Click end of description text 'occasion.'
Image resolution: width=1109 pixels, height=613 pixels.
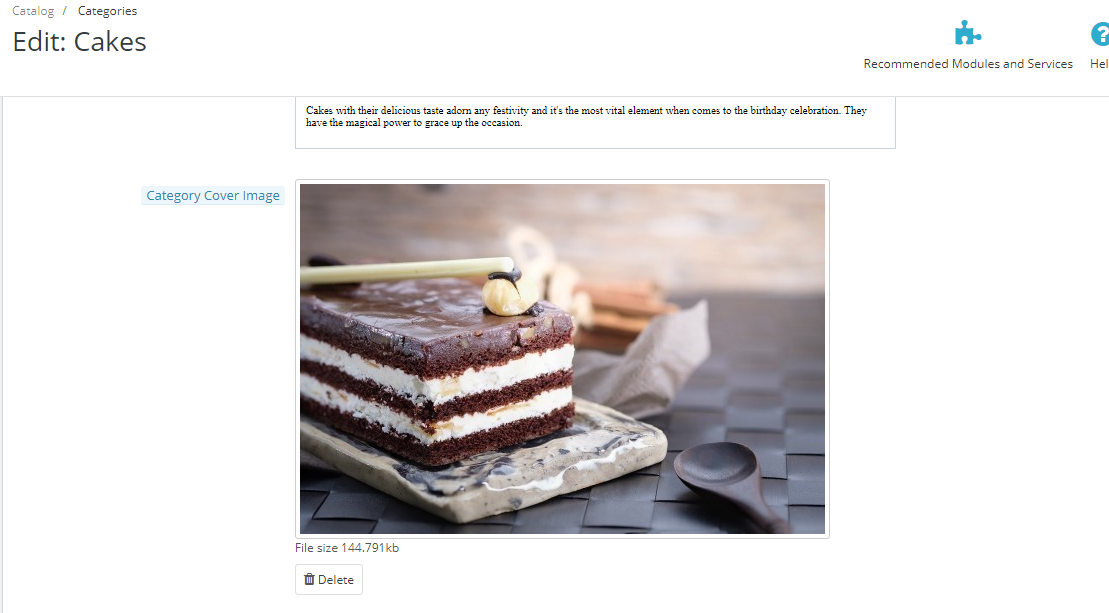pos(502,122)
